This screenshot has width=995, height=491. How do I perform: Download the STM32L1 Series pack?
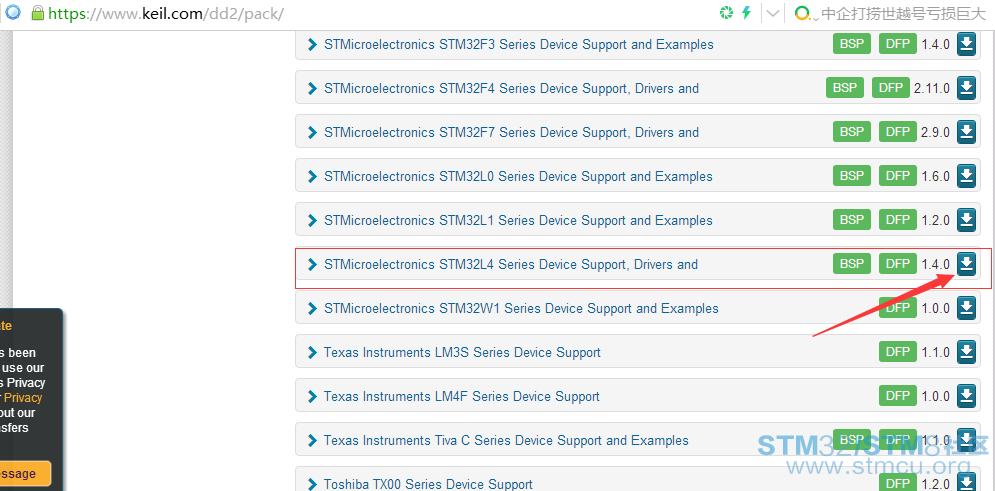coord(966,220)
